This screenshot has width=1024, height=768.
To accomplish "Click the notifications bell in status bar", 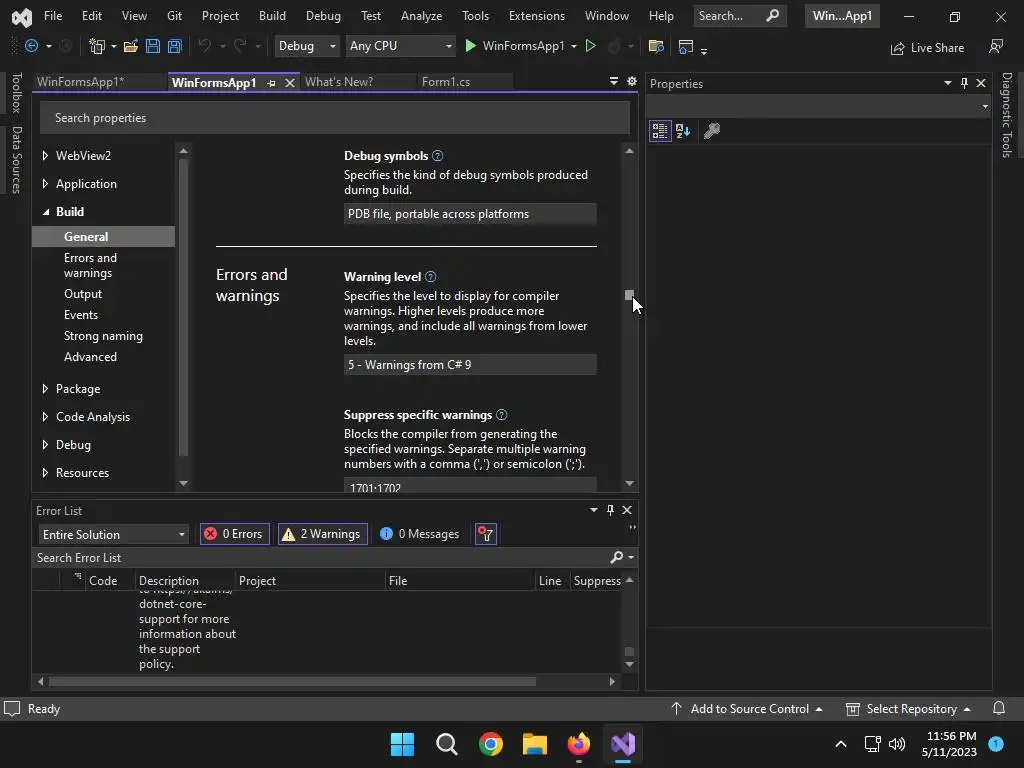I will coord(999,709).
